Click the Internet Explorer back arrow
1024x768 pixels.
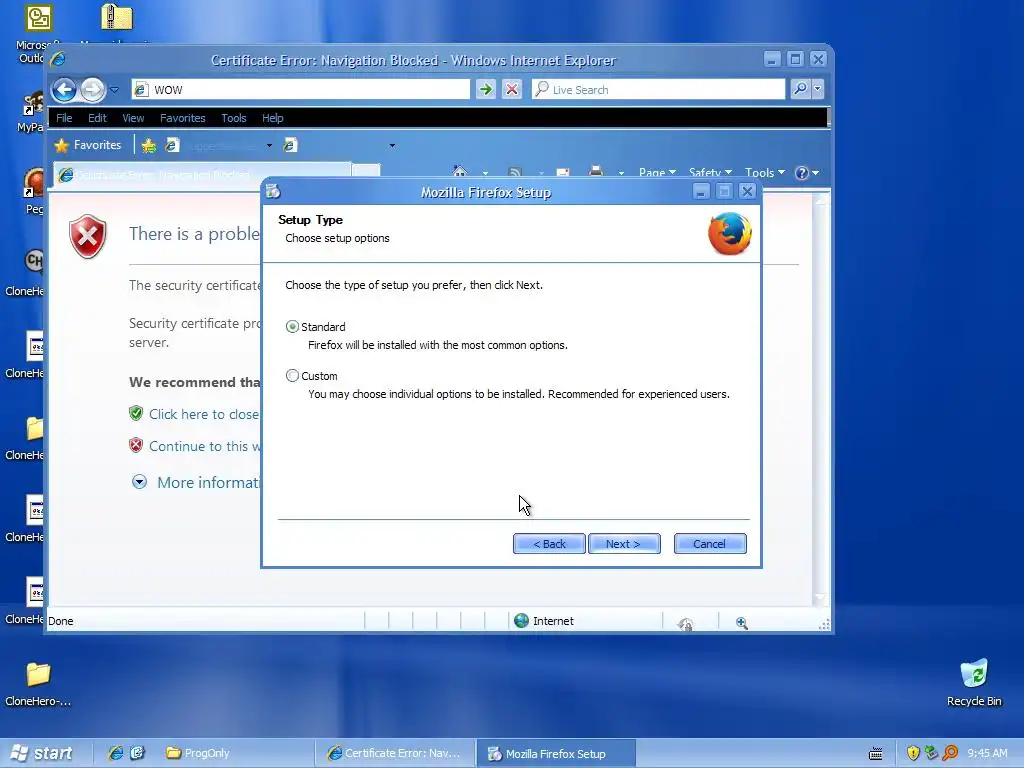coord(65,89)
